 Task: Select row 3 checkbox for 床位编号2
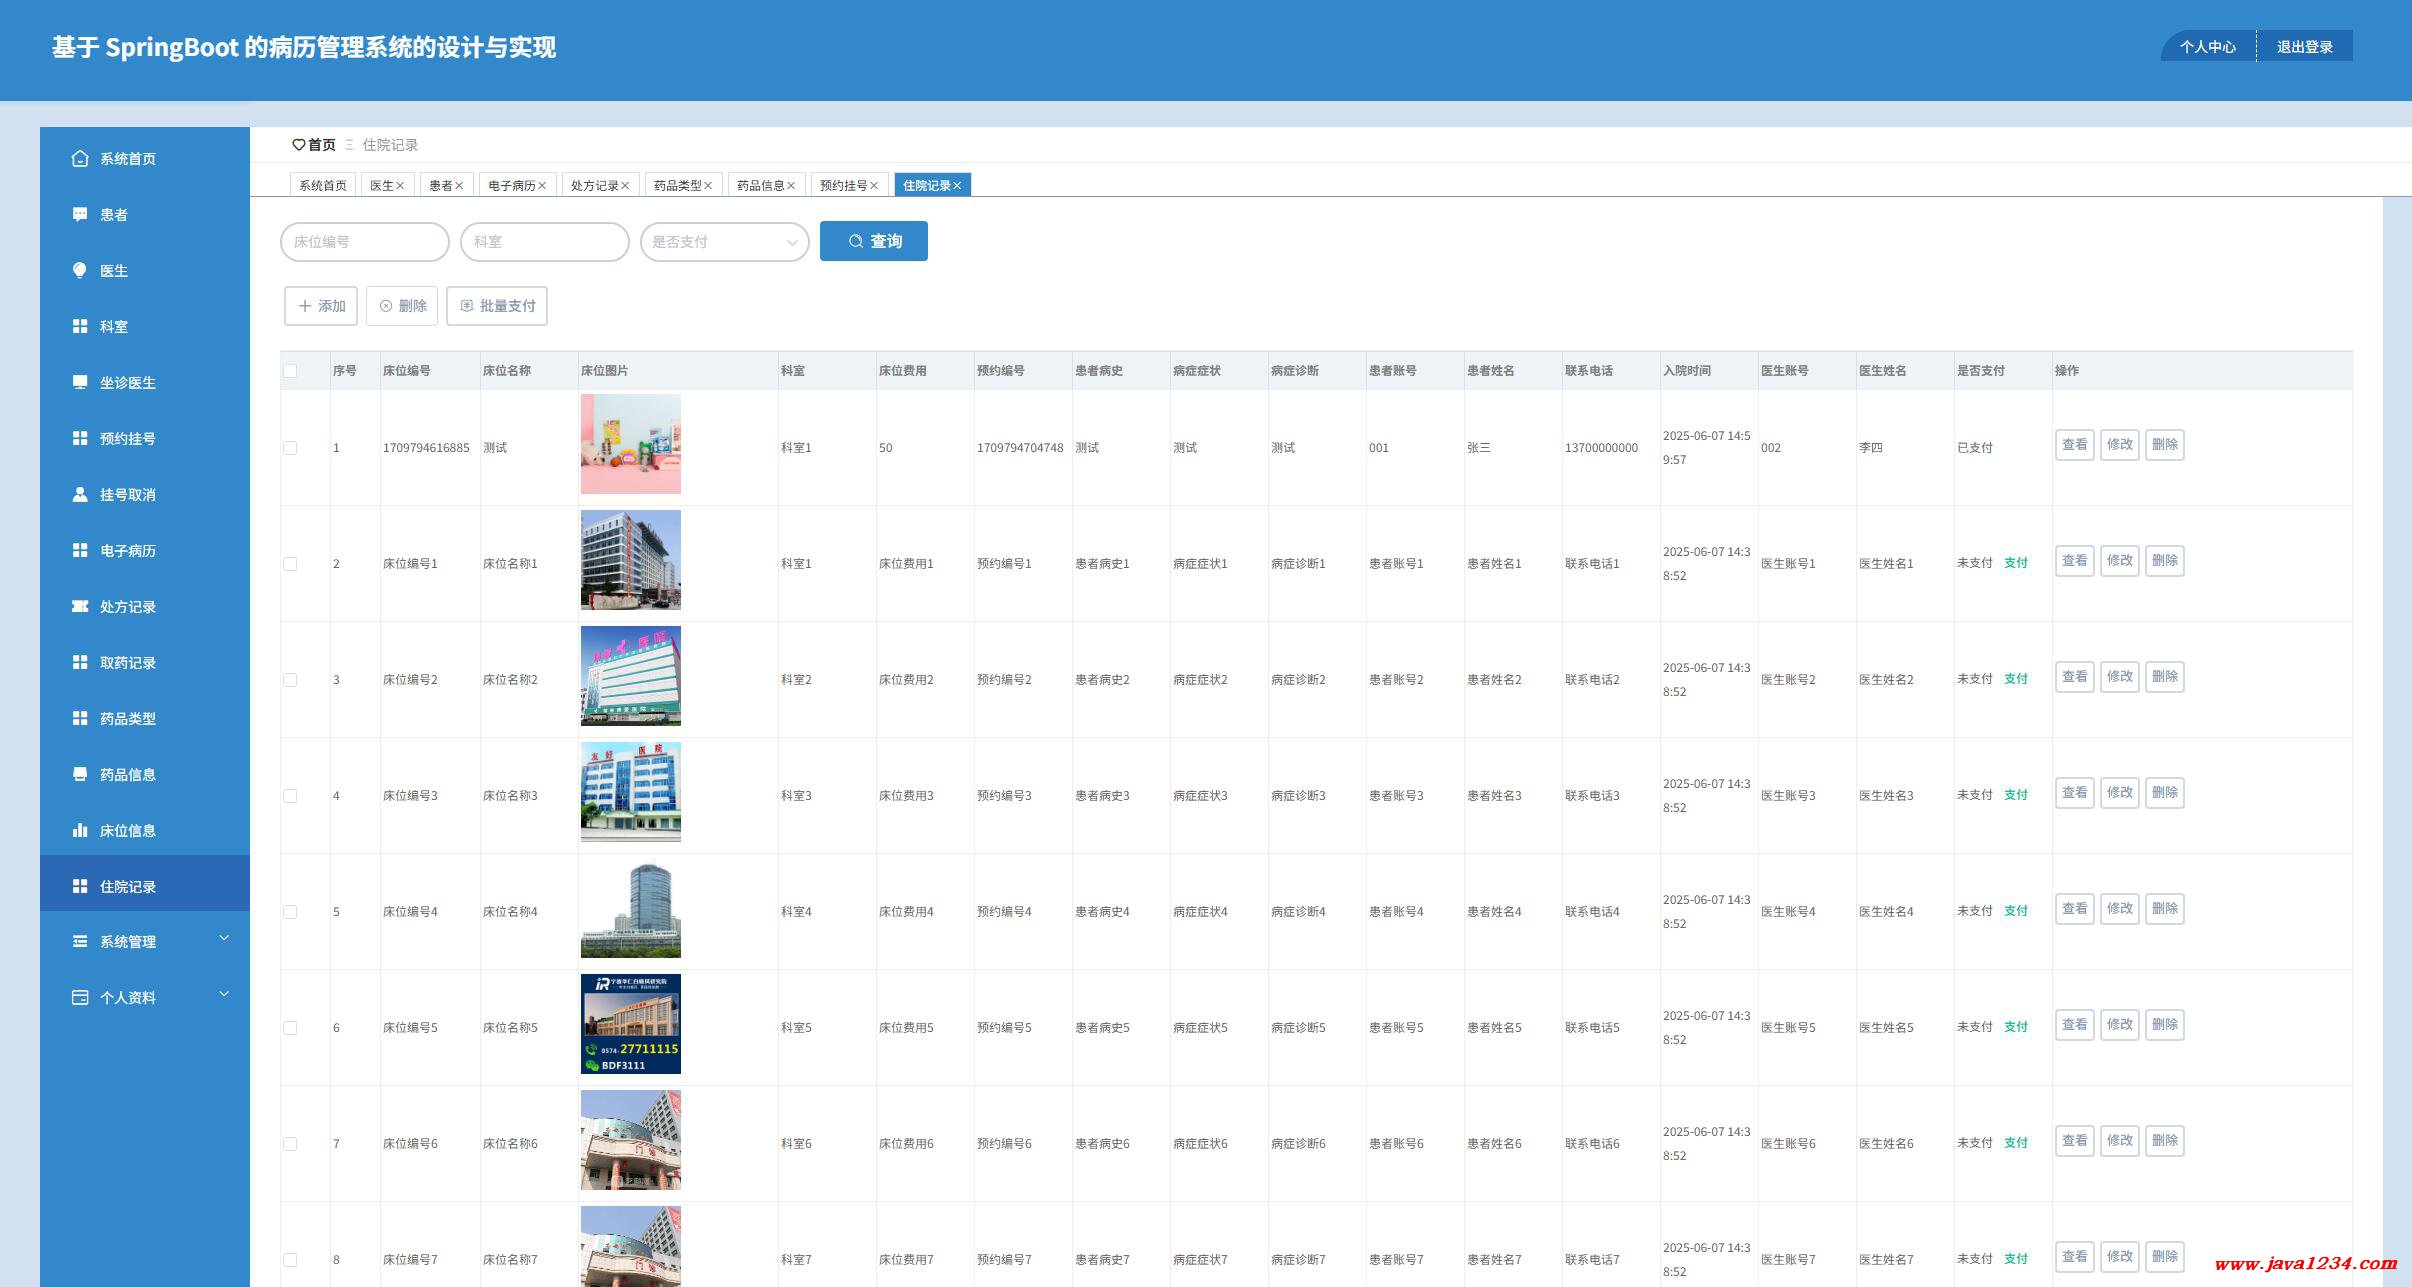click(x=290, y=680)
